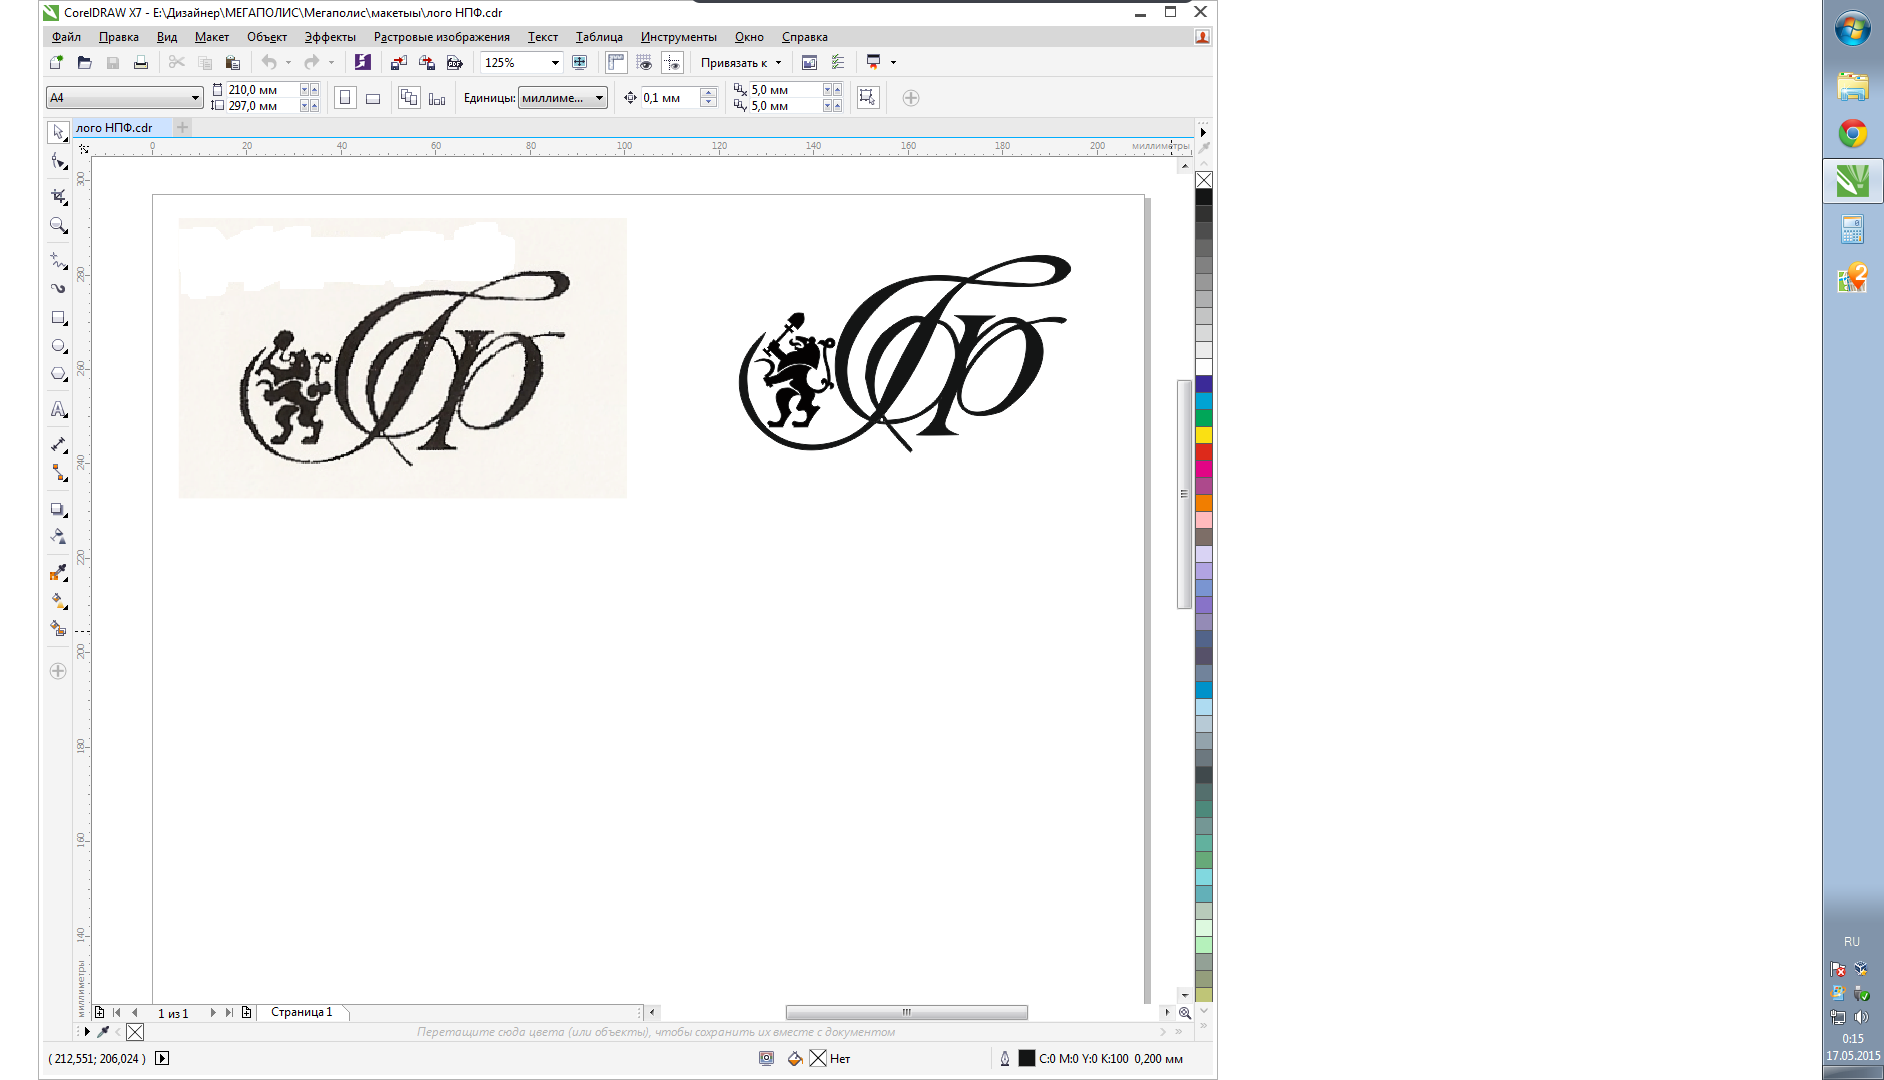Screen dimensions: 1884x1080
Task: Set page orientation to Portrait
Action: click(x=345, y=98)
